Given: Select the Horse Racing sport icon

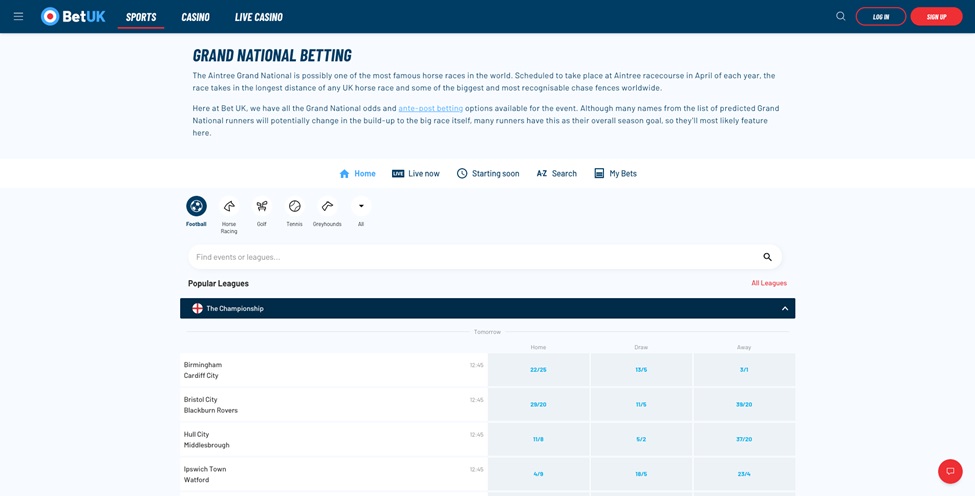Looking at the screenshot, I should (229, 206).
